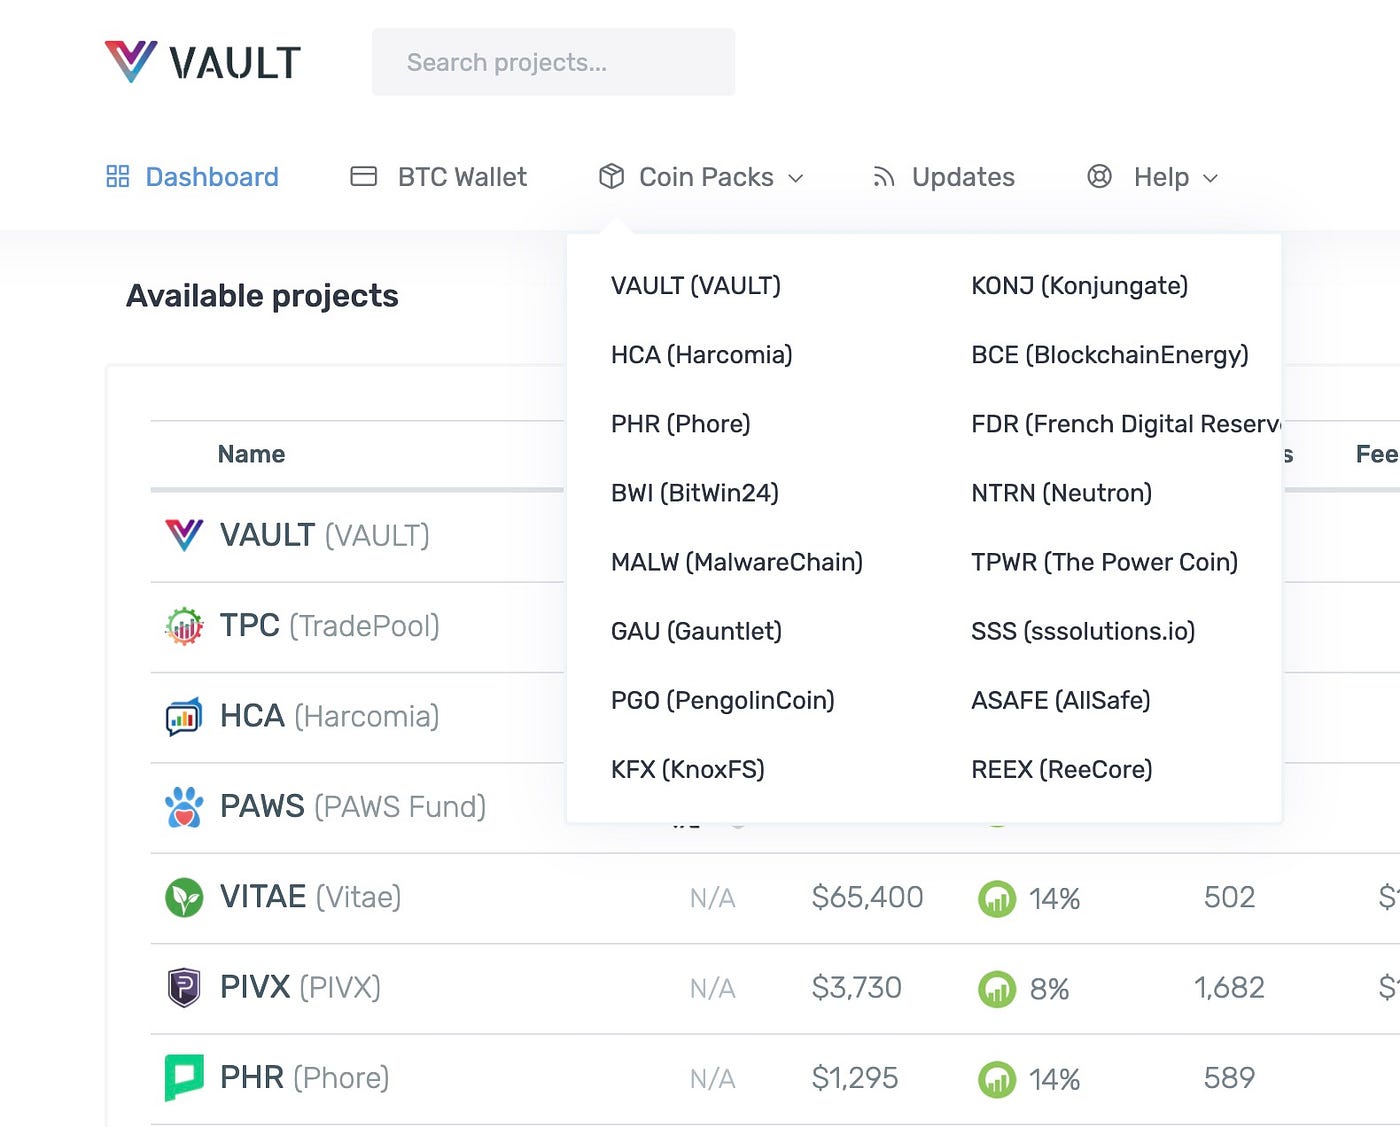The width and height of the screenshot is (1400, 1127).
Task: Click the 1,682 value in PIVX row
Action: pyautogui.click(x=1229, y=988)
